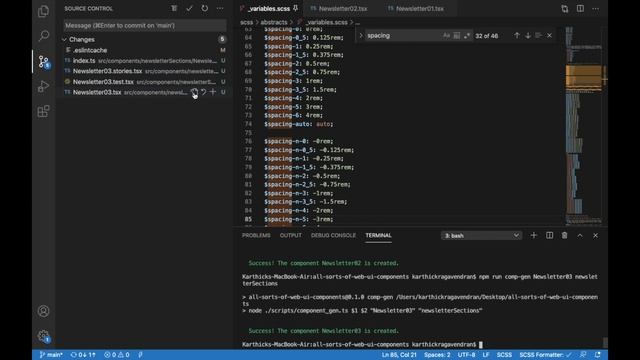Viewport: 640px width, 360px height.
Task: Open editor more actions ellipsis
Action: pyautogui.click(x=596, y=9)
